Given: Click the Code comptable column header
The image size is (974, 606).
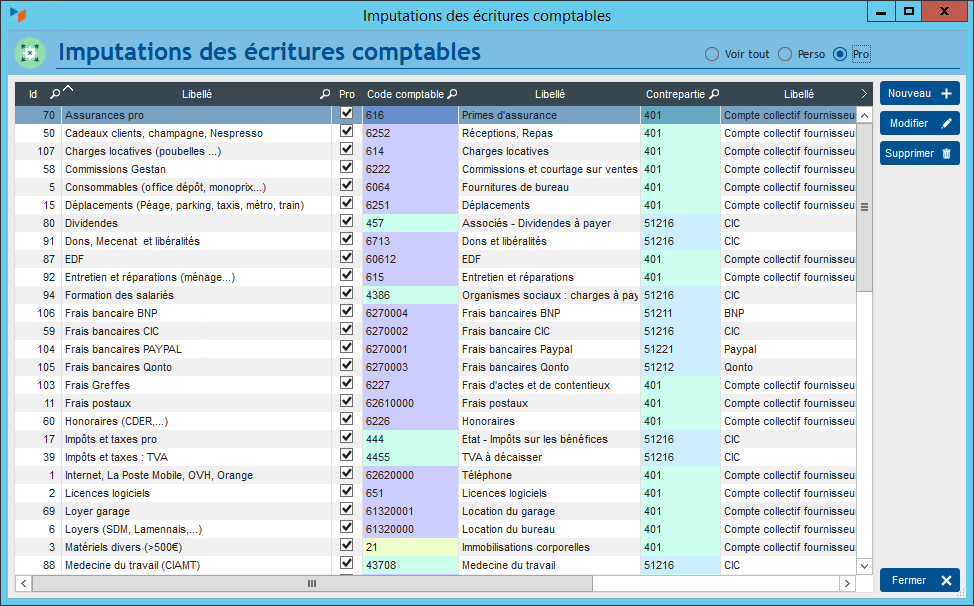Looking at the screenshot, I should pos(404,94).
